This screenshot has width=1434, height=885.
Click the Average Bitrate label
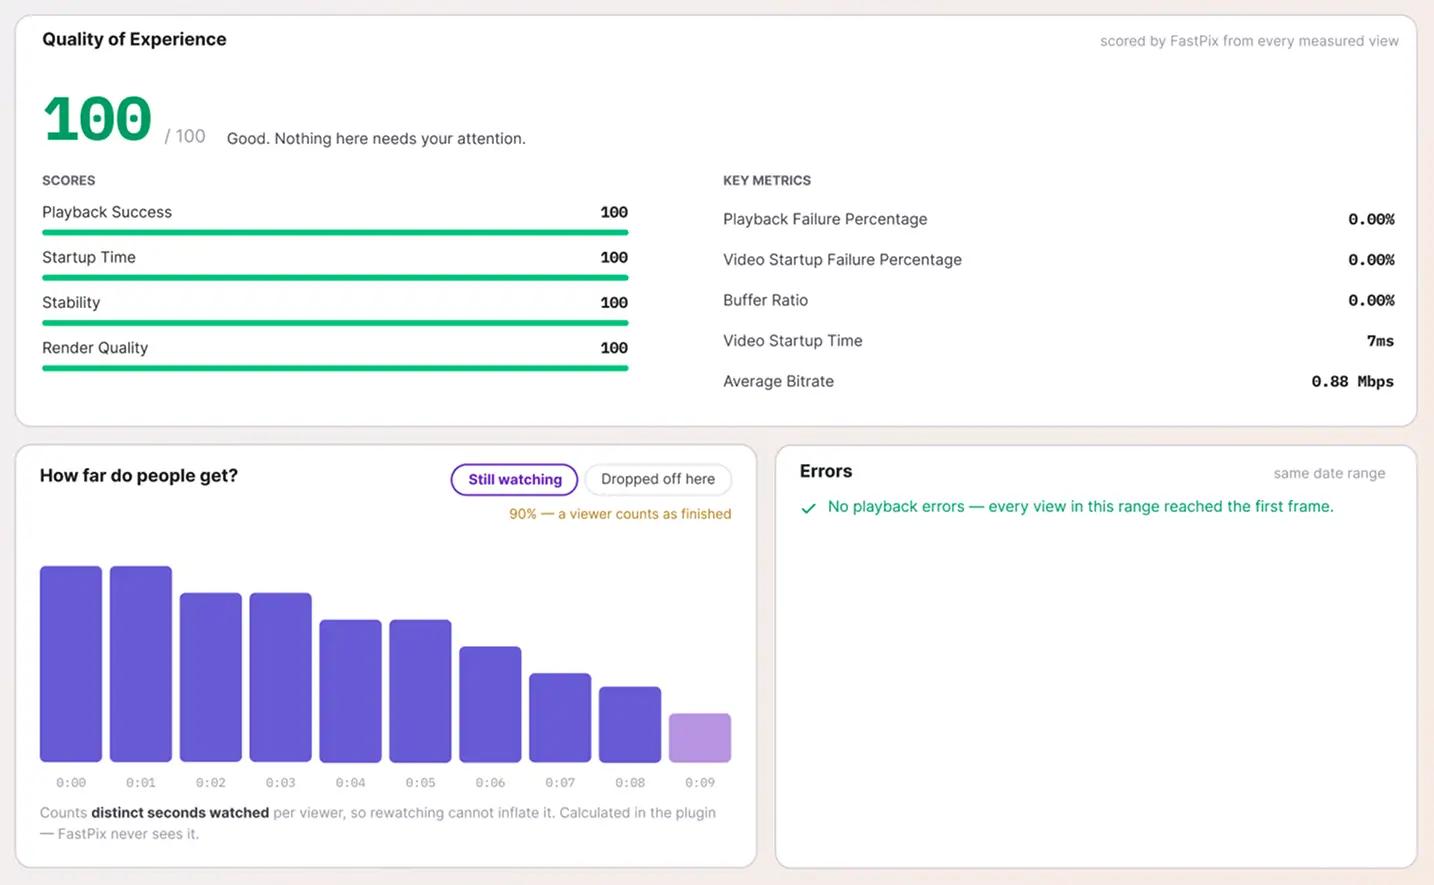tap(778, 381)
